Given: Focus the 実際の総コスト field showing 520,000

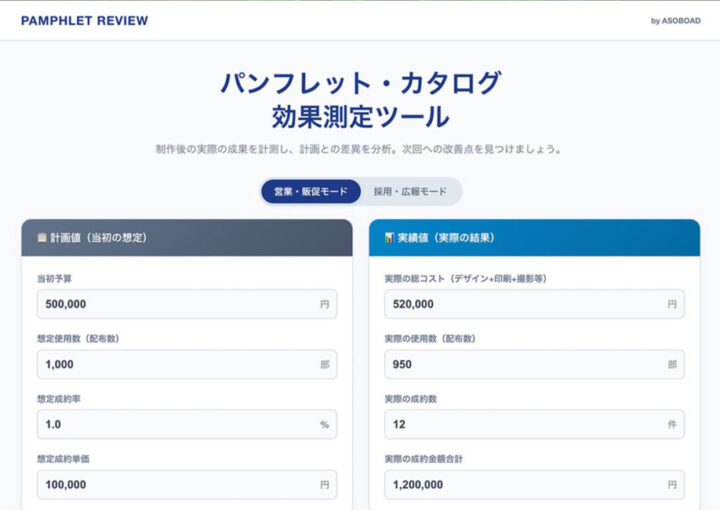Looking at the screenshot, I should [534, 304].
